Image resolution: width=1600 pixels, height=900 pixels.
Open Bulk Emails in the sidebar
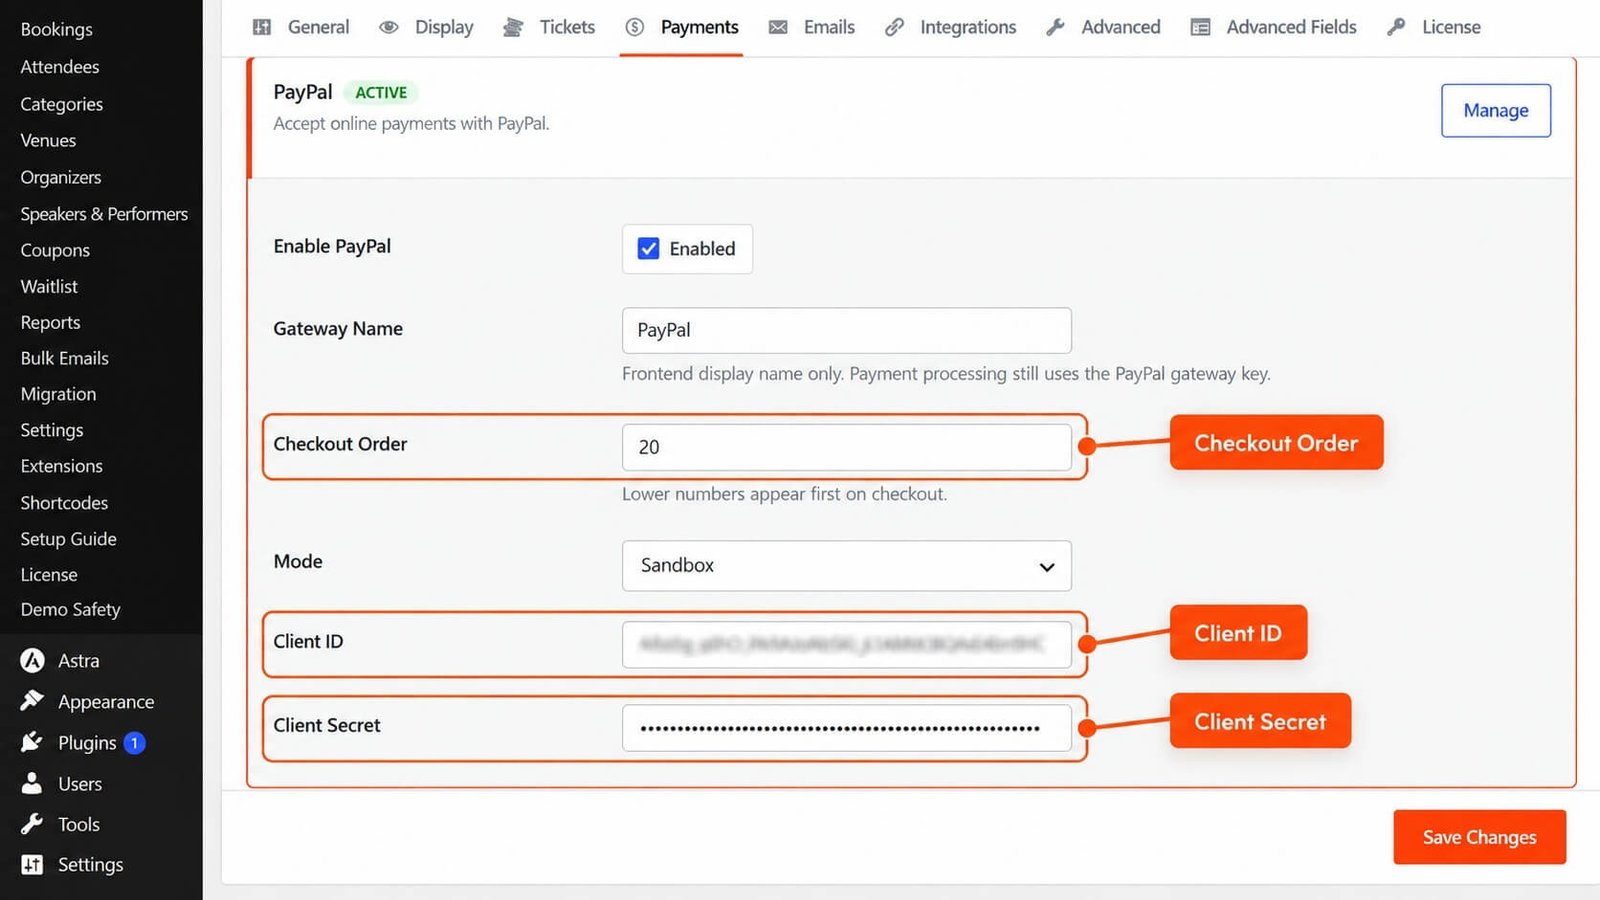64,358
